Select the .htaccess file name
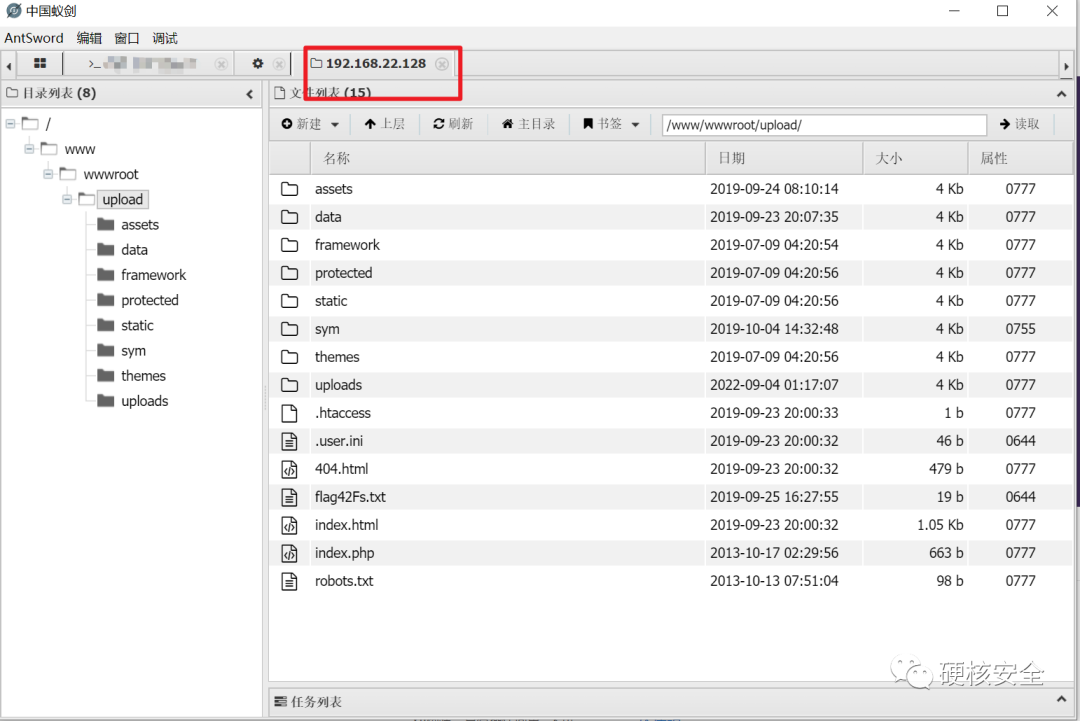Viewport: 1080px width, 721px height. (x=342, y=413)
